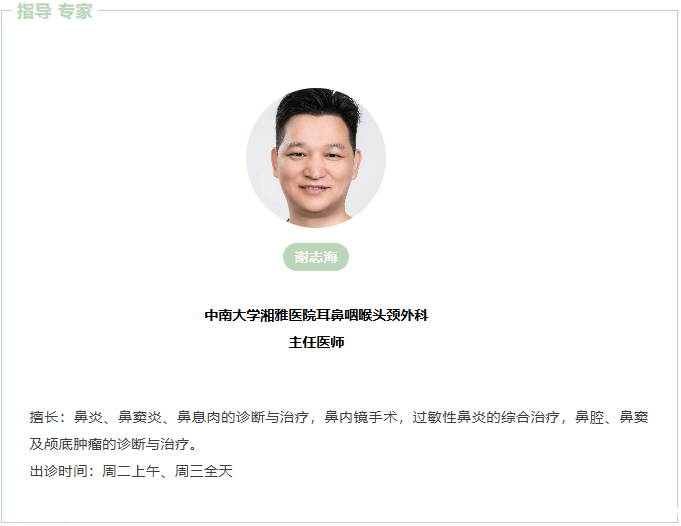The height and width of the screenshot is (526, 681).
Task: Click the green 谢志海 name badge
Action: [316, 257]
